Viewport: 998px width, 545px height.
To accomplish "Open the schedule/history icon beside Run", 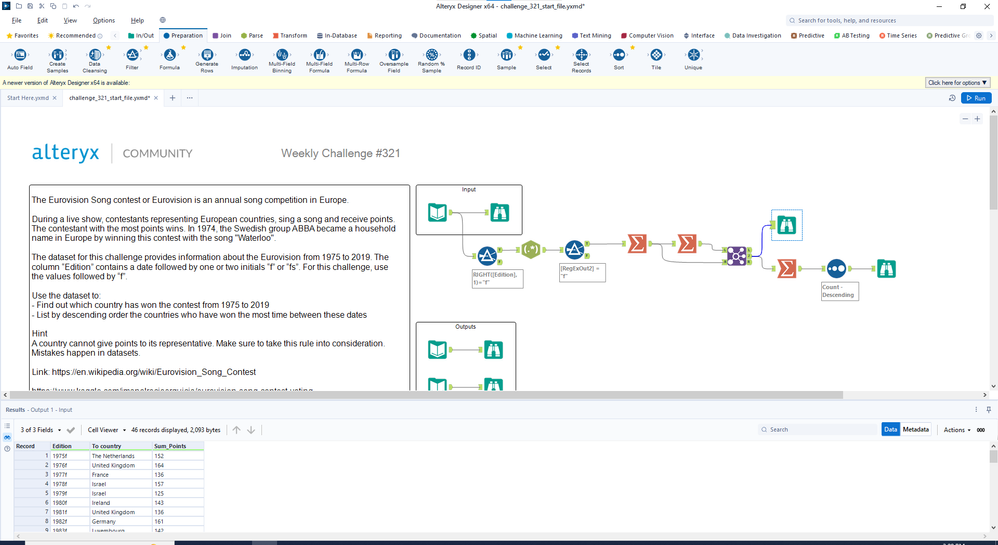I will pyautogui.click(x=952, y=98).
